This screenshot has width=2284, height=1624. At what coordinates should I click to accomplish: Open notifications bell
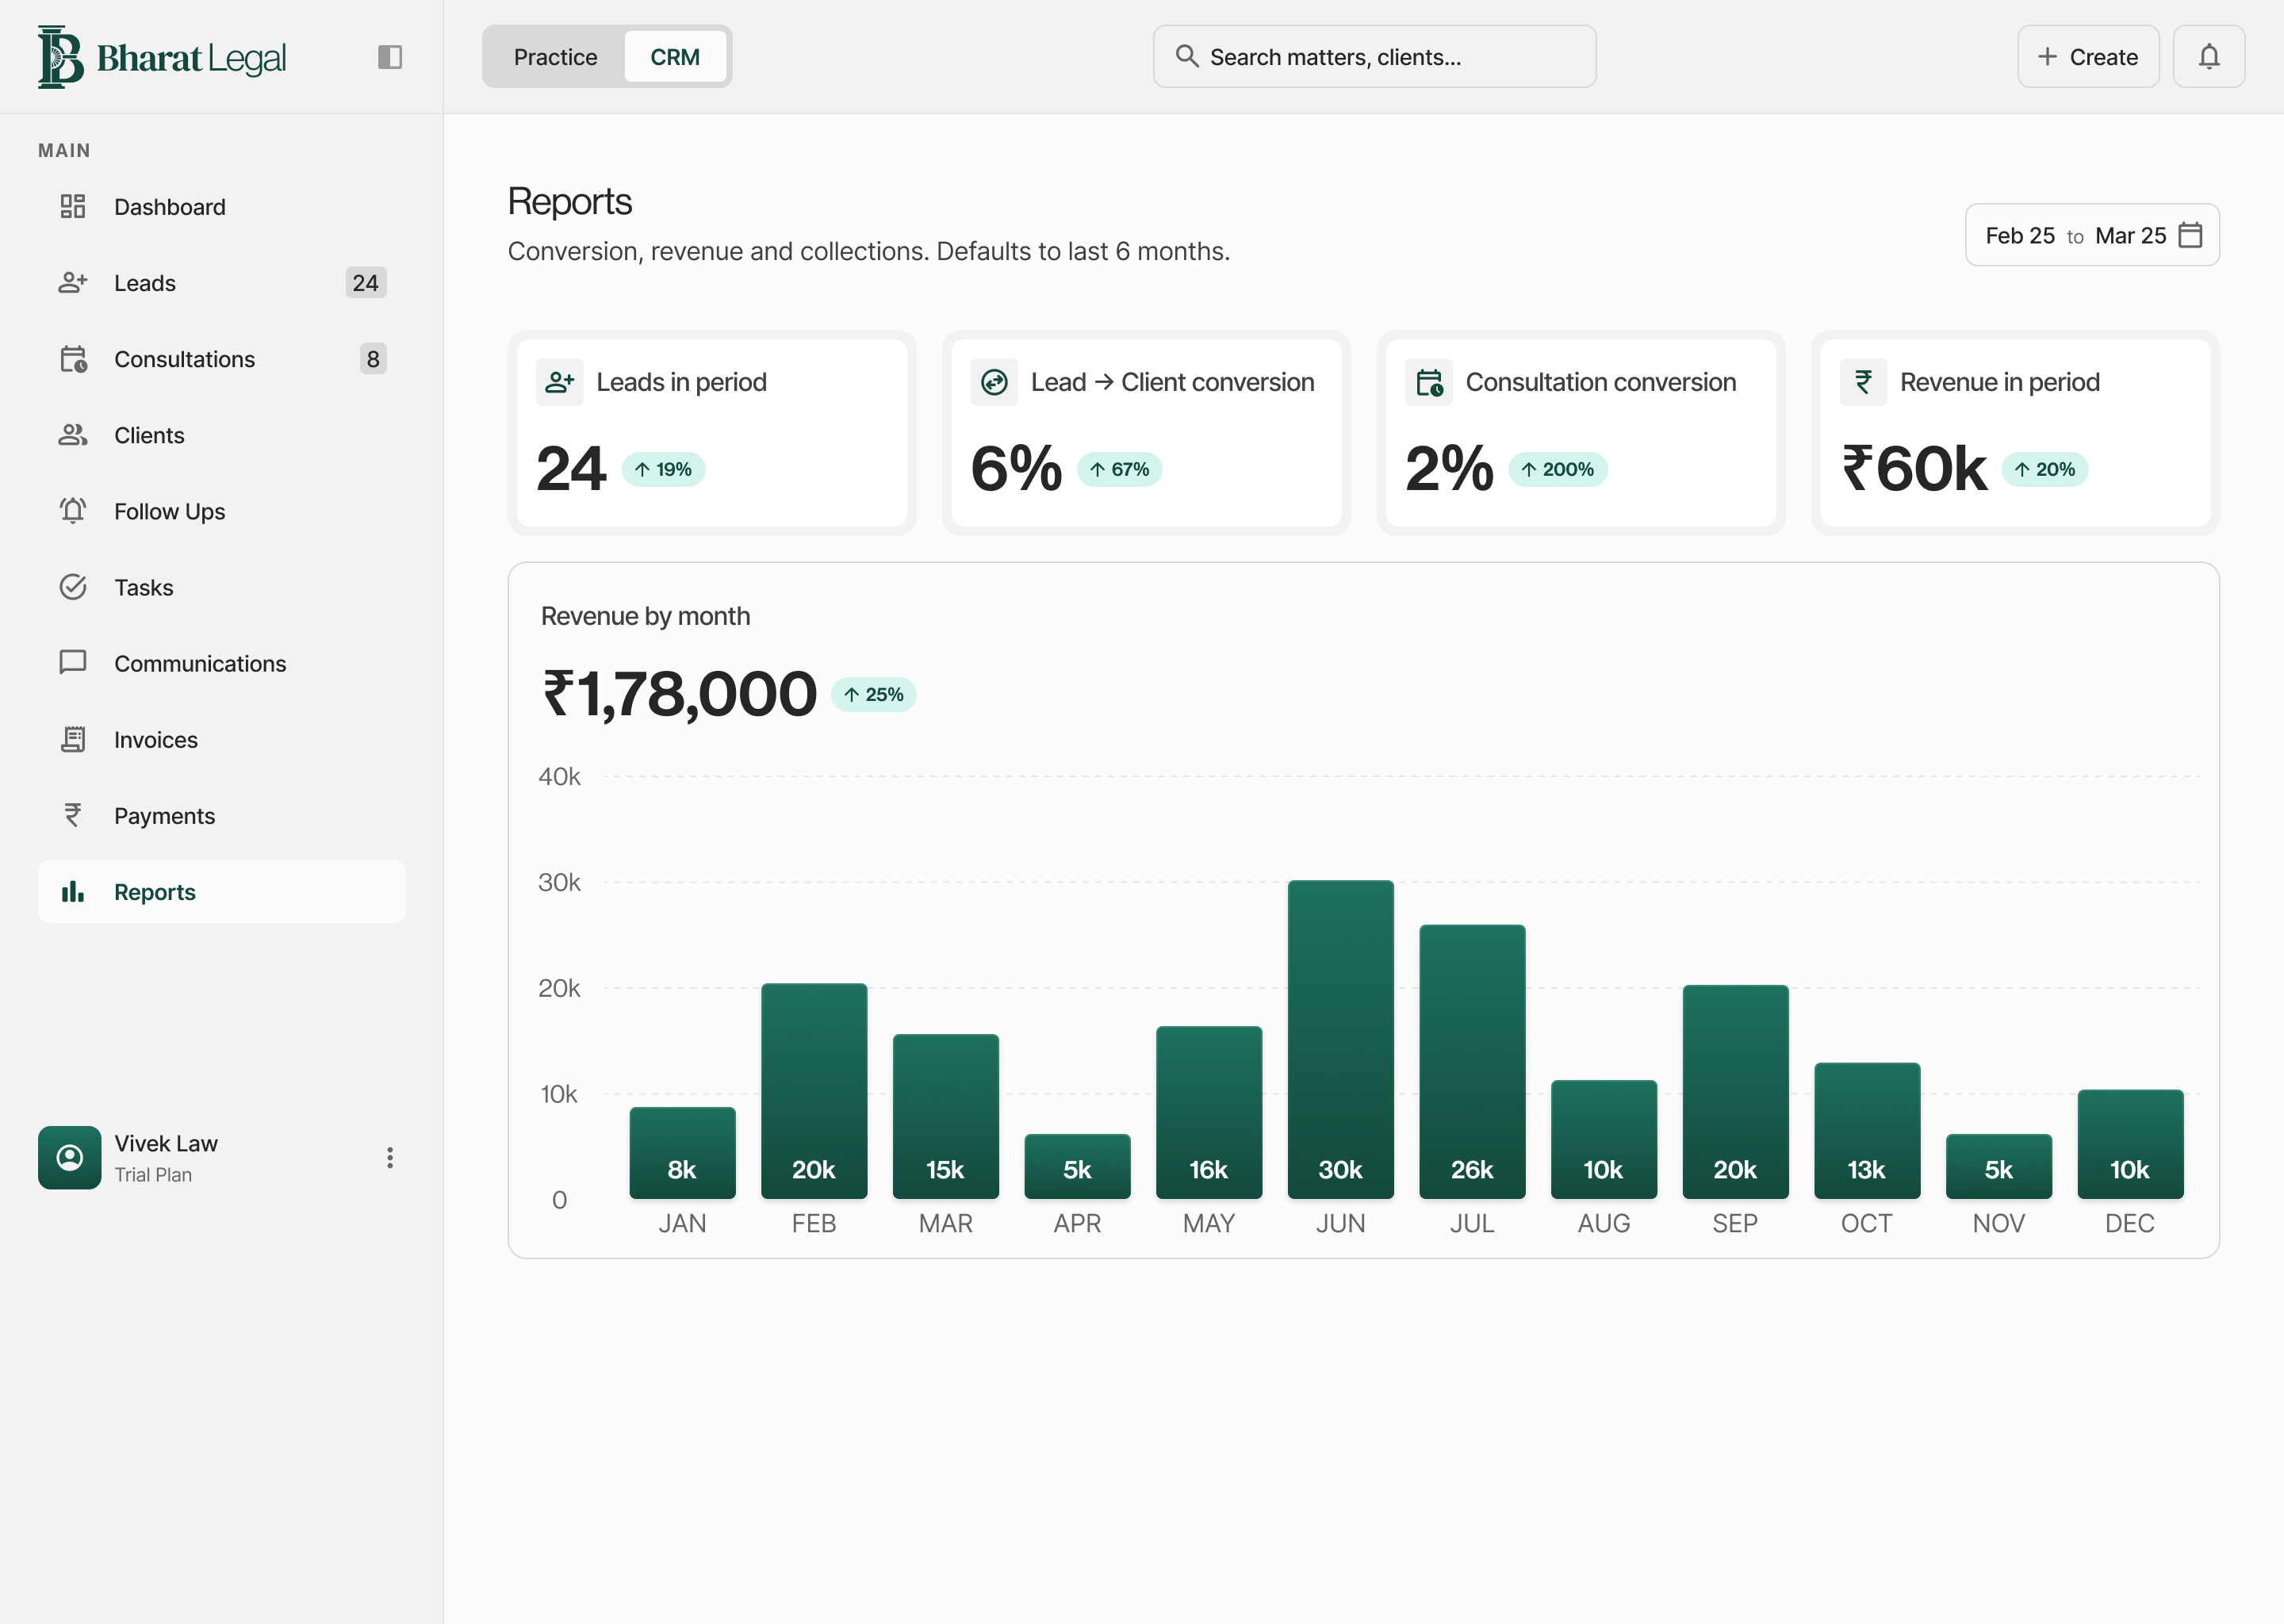(x=2209, y=56)
